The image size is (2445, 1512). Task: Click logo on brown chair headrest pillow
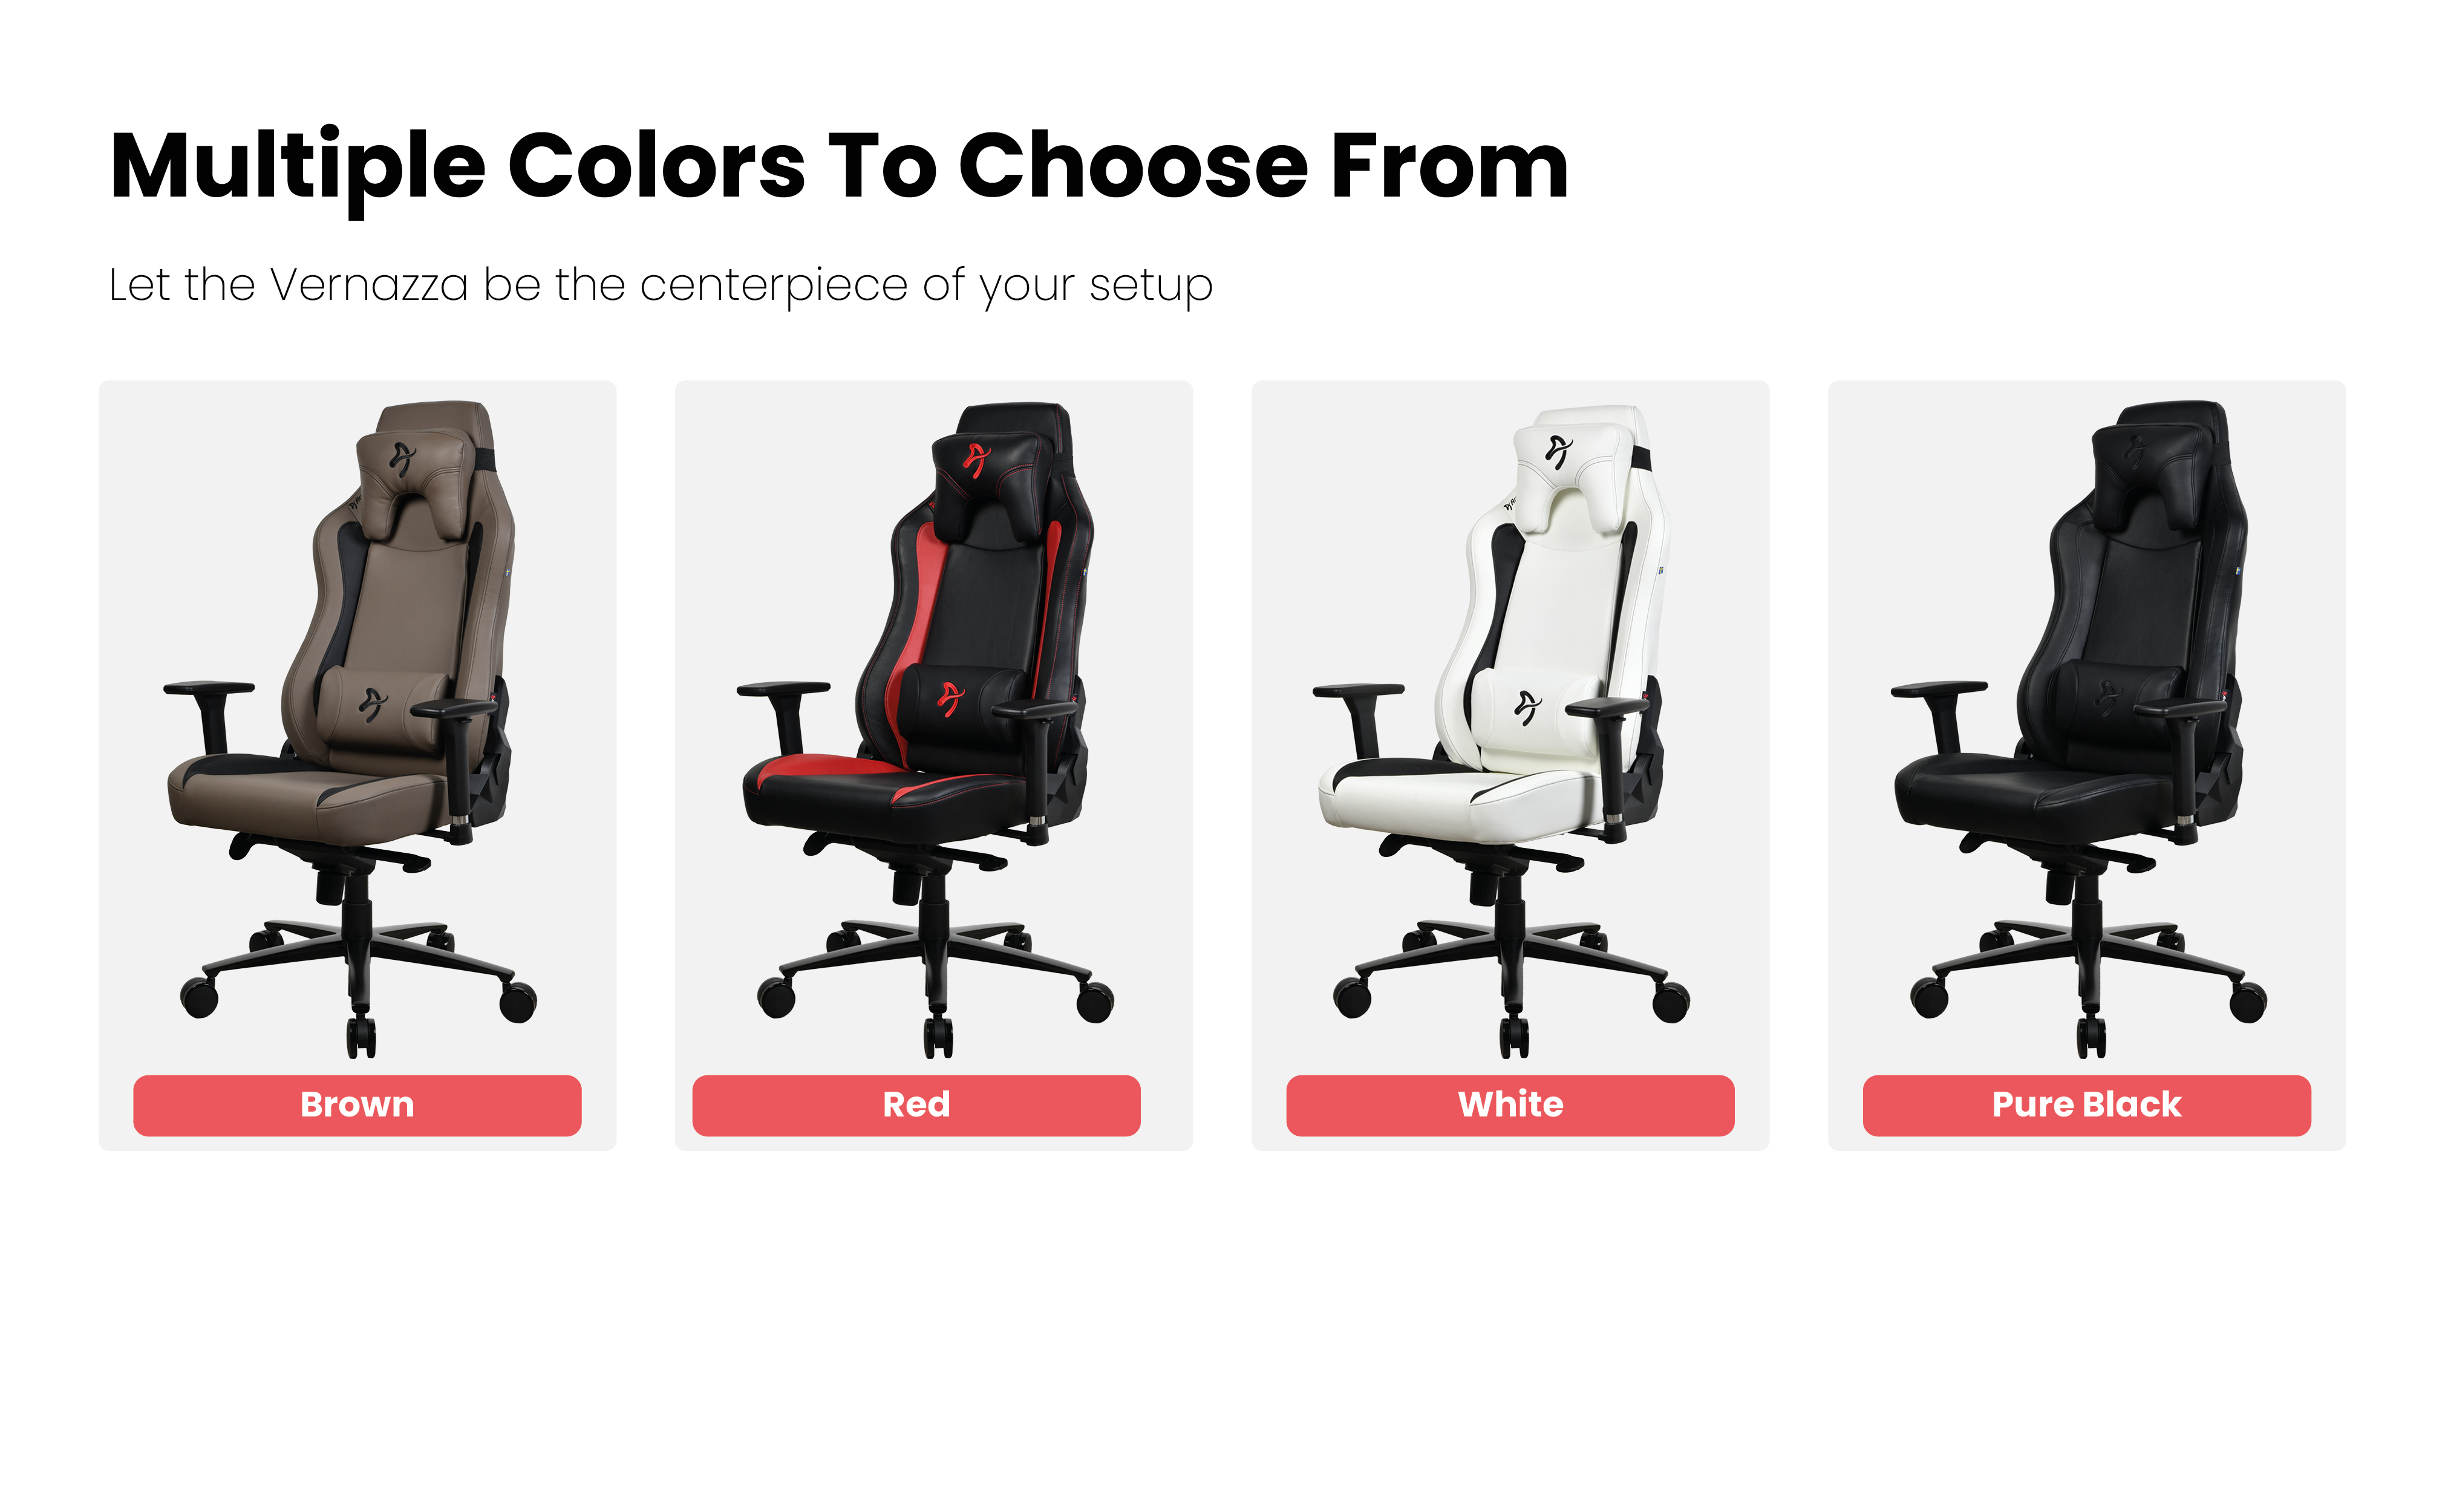click(402, 458)
